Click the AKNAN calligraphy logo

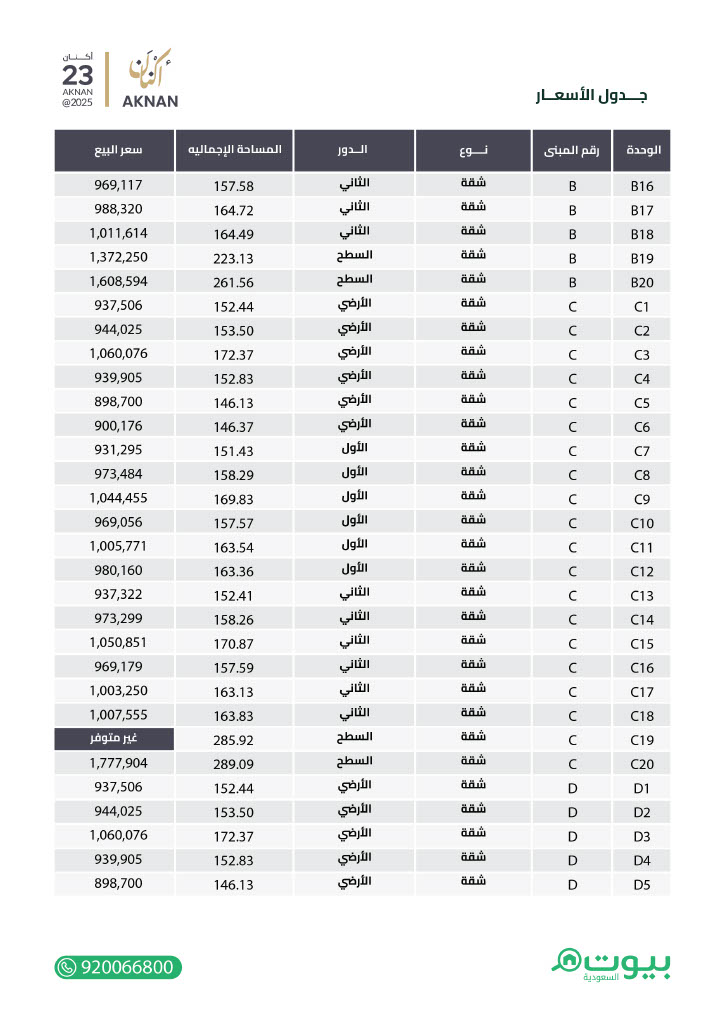(150, 78)
